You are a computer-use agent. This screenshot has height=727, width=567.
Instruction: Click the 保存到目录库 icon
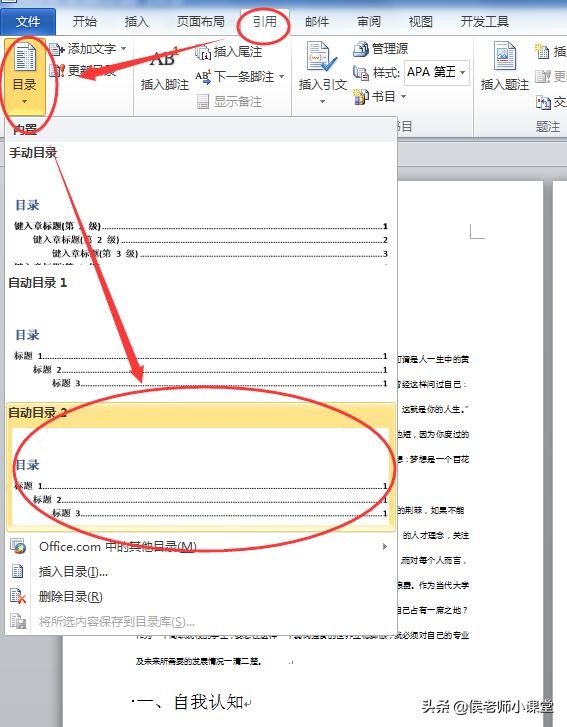point(18,621)
